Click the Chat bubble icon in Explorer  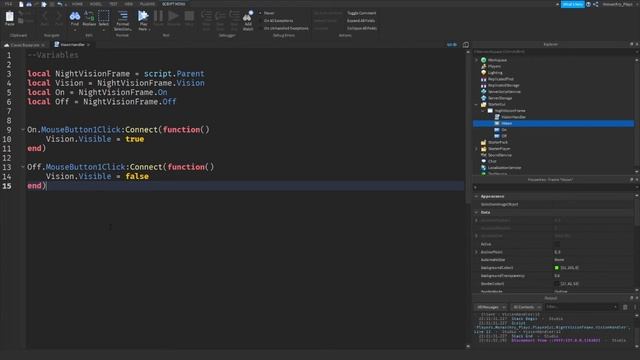[484, 161]
